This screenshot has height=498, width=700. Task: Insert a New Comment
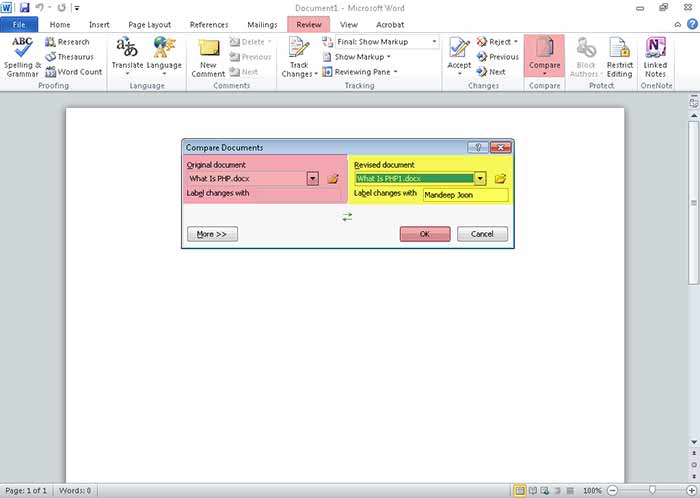point(208,58)
